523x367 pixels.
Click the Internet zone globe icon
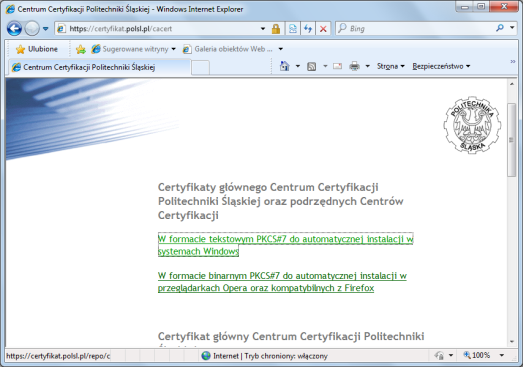(x=206, y=356)
